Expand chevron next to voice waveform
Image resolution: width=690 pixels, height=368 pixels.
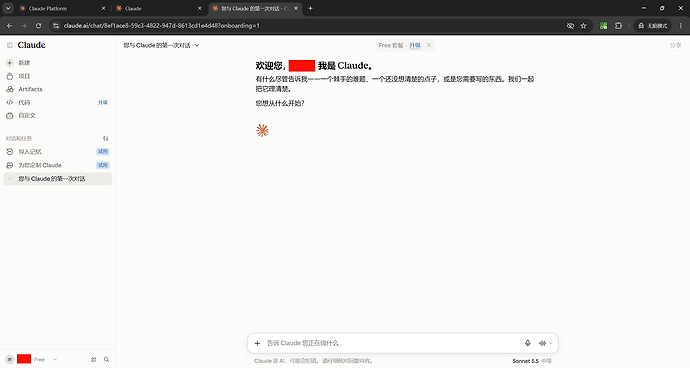551,343
